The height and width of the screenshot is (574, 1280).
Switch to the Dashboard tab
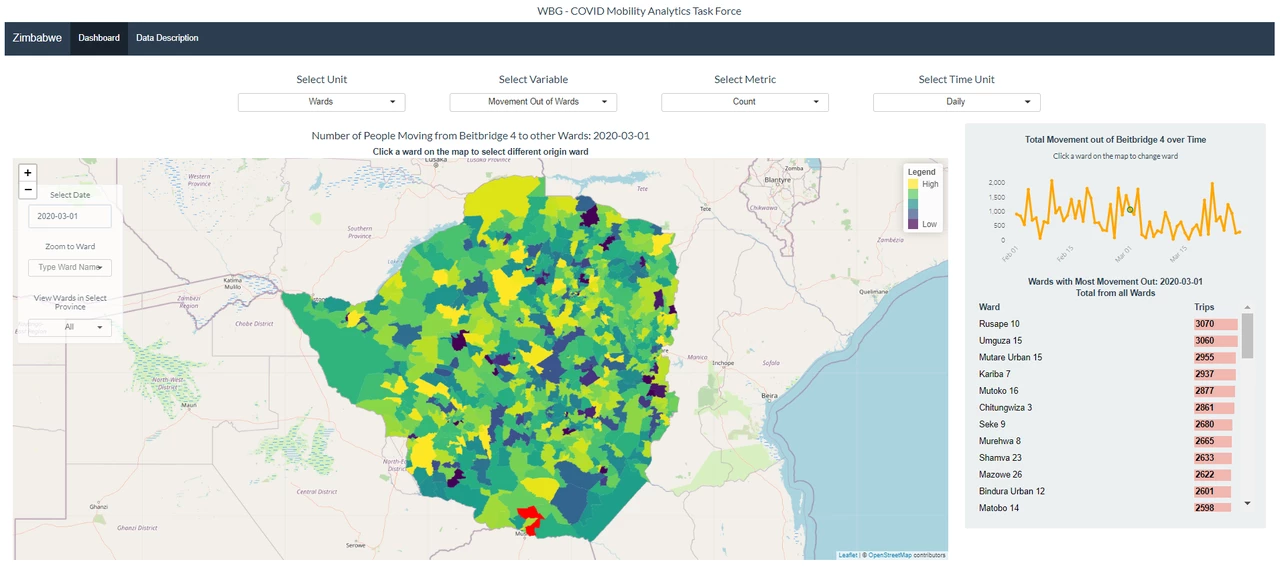99,38
